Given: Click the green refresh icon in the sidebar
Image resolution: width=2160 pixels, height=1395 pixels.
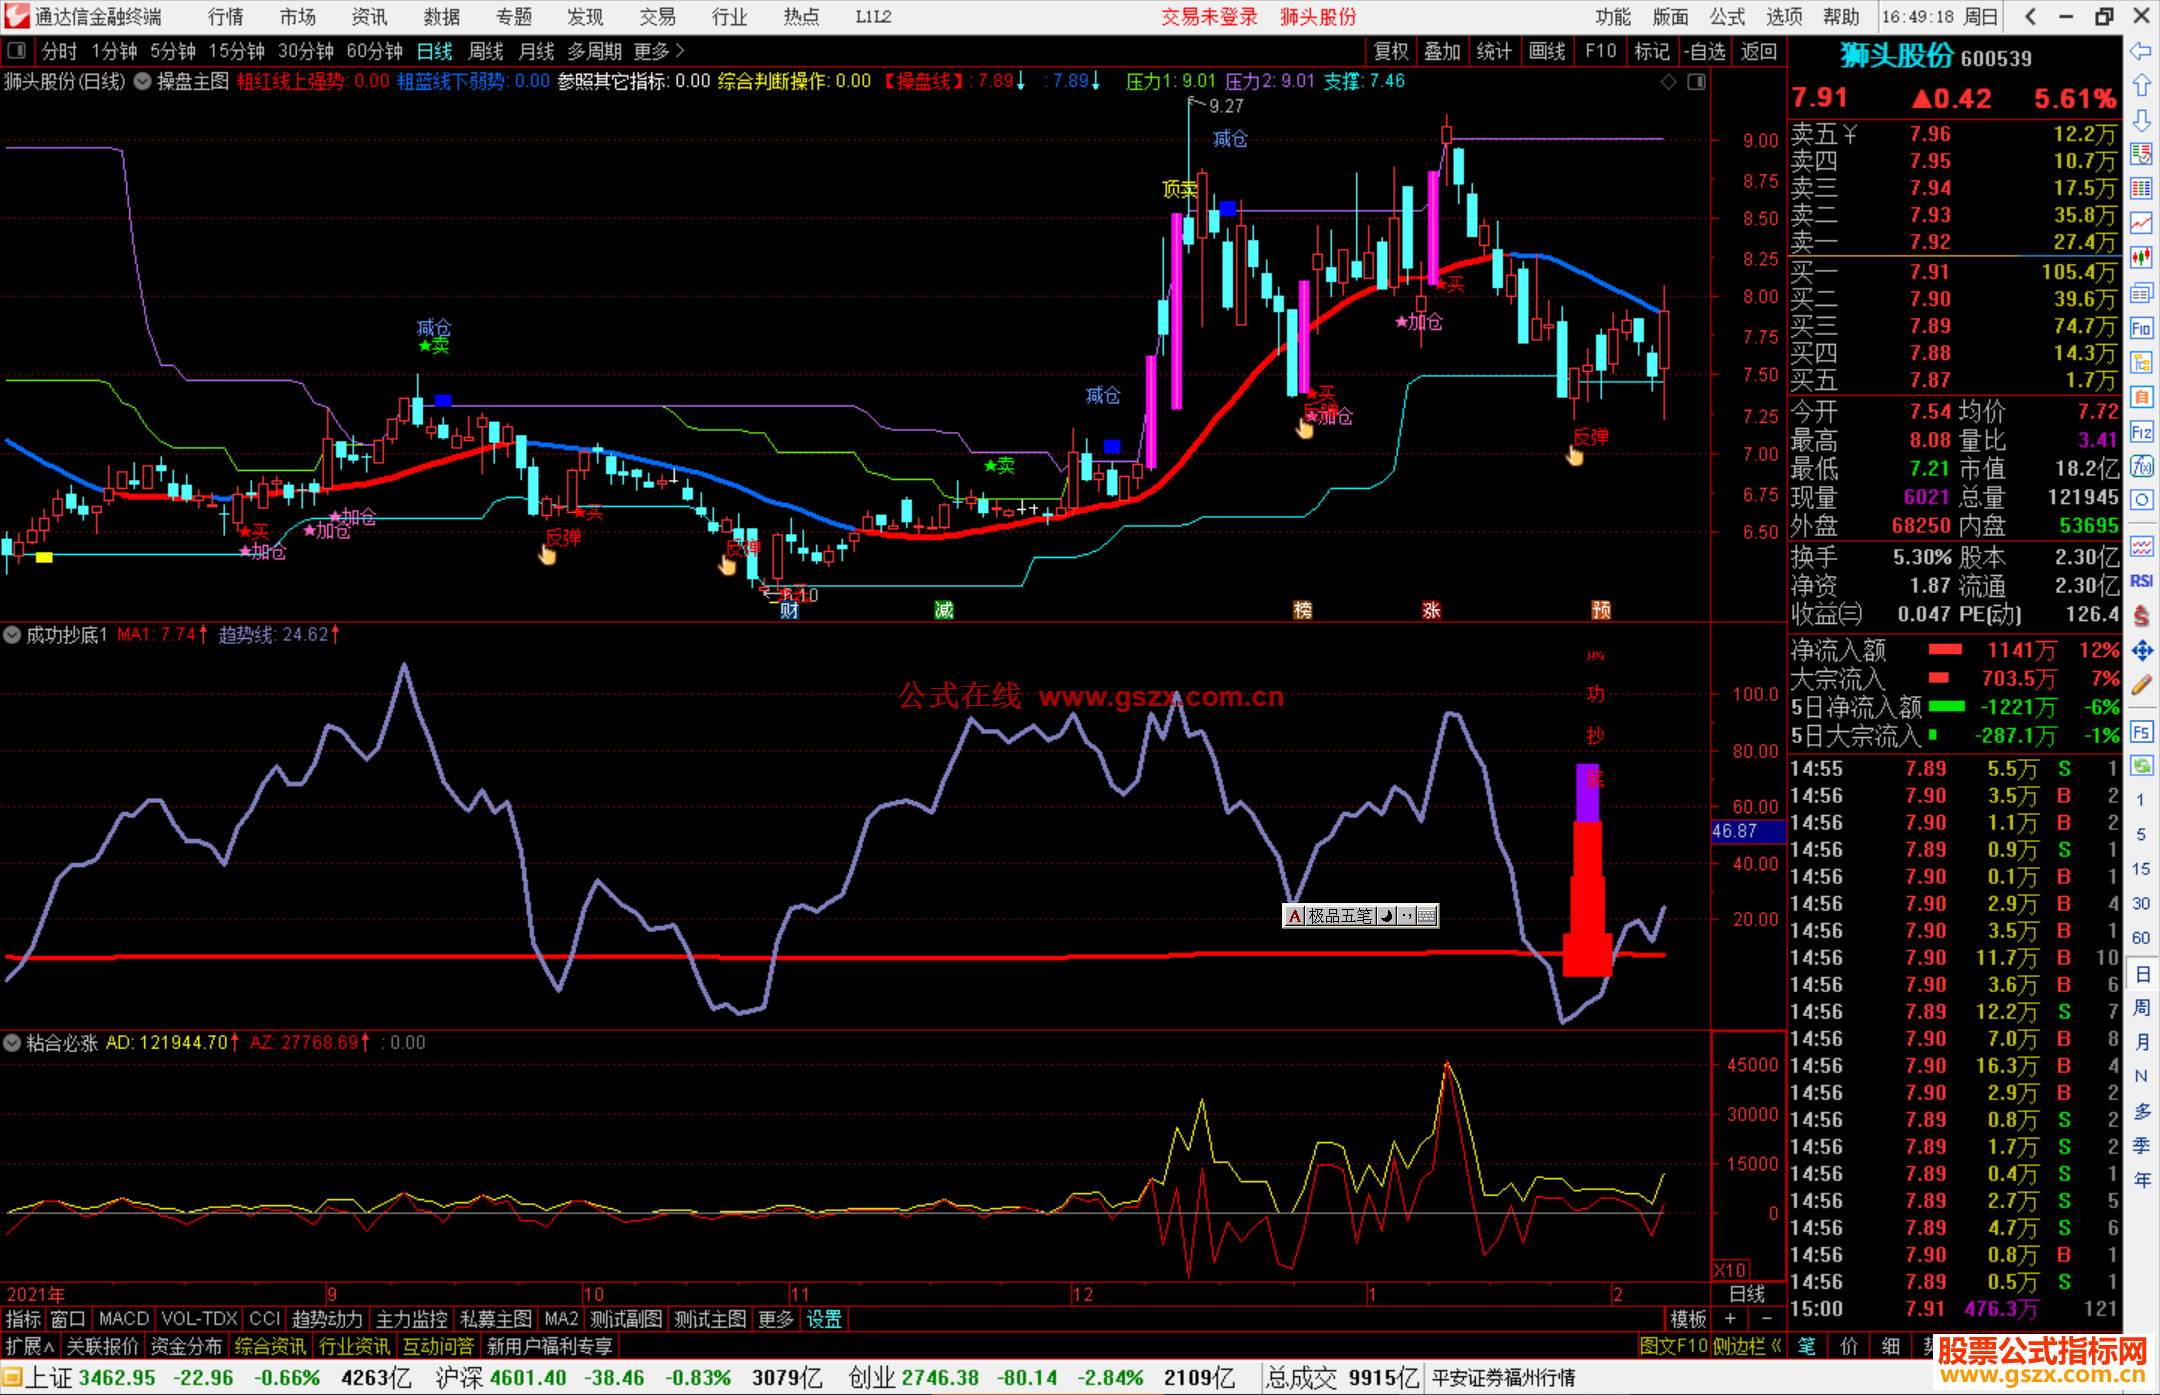Looking at the screenshot, I should (x=2141, y=766).
